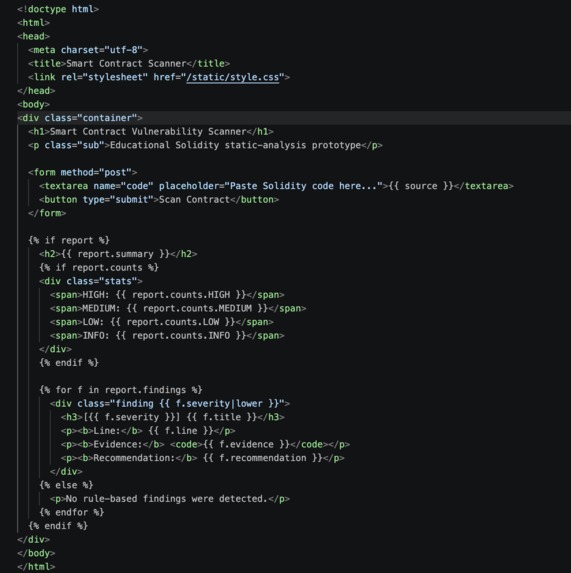Click the {% if report.counts %} statement

click(x=99, y=267)
